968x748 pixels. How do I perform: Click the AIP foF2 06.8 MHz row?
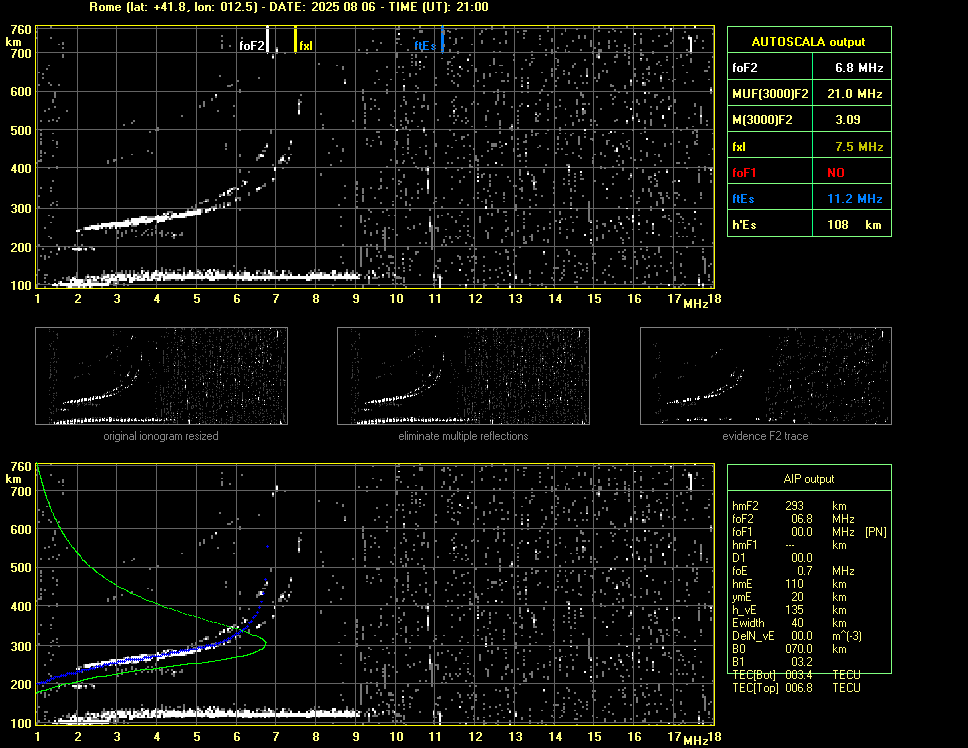(x=793, y=519)
